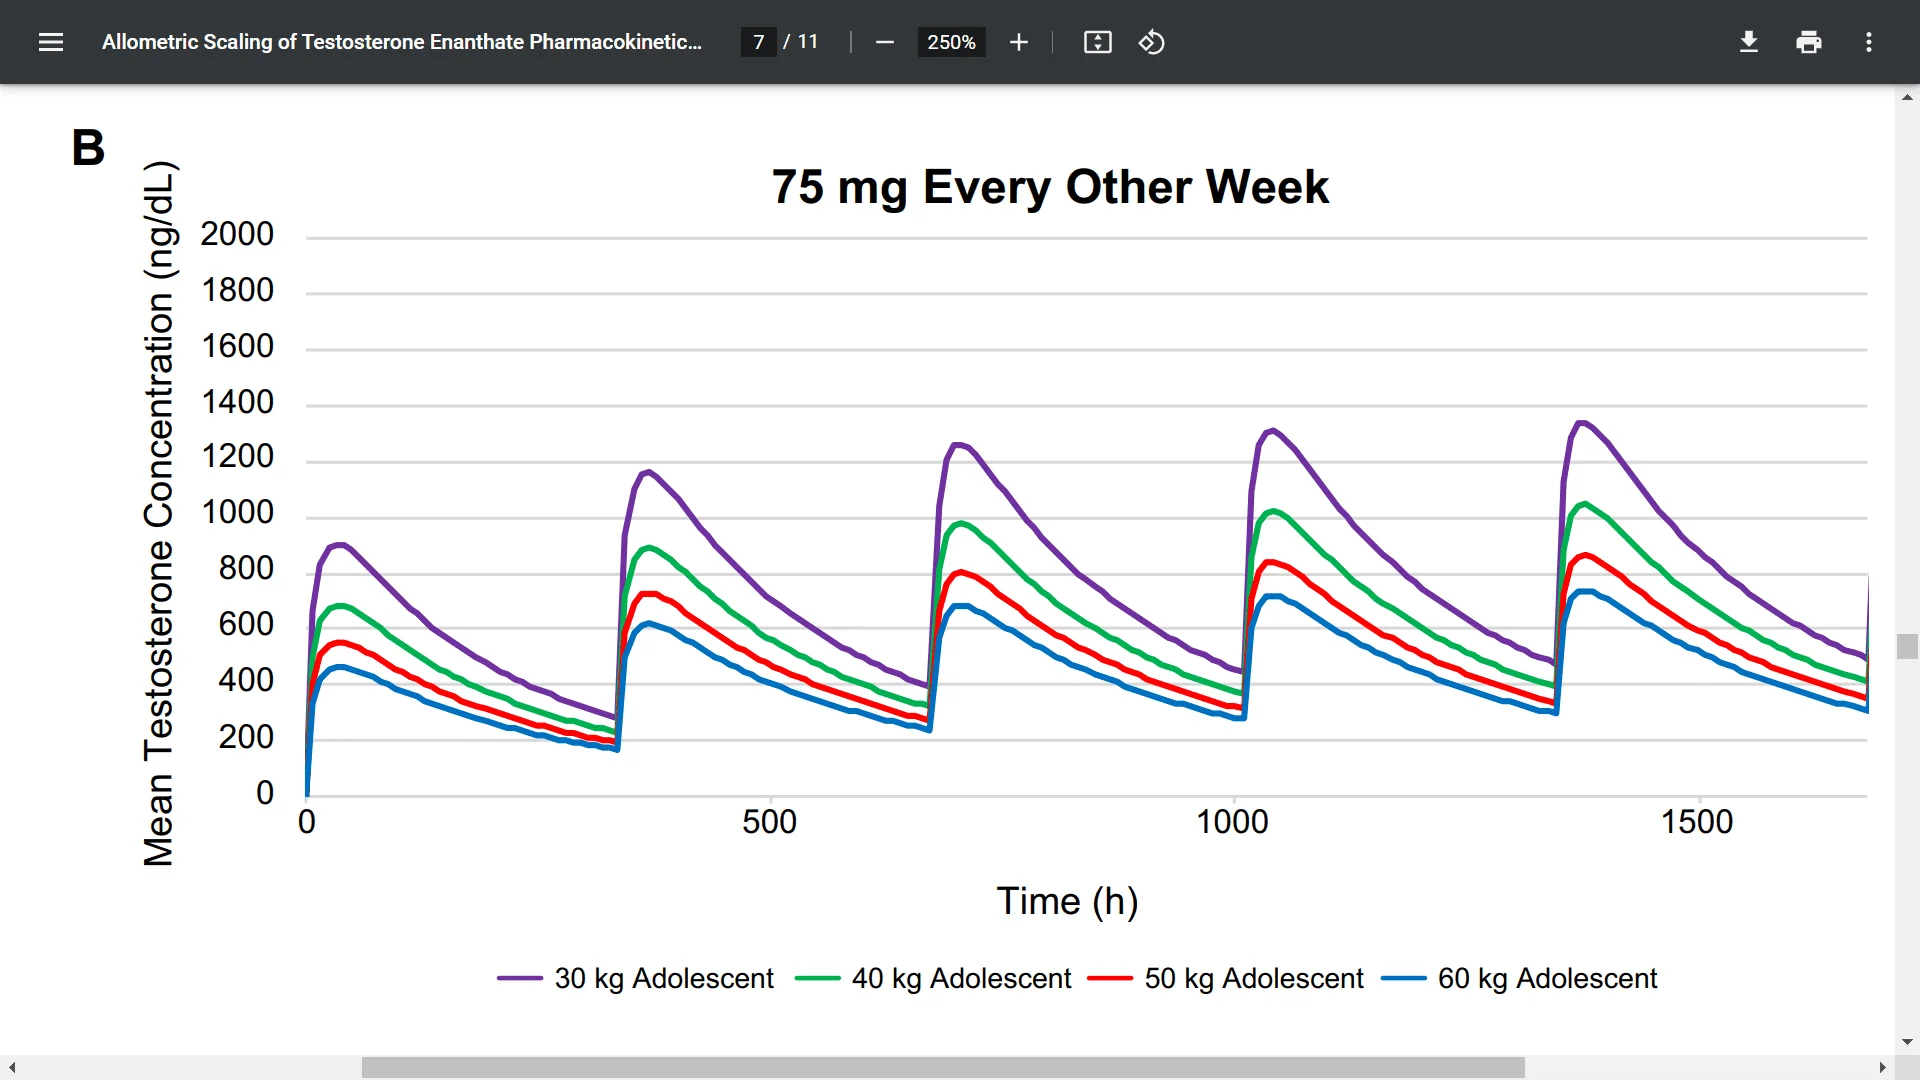Click the y-axis value 600
The width and height of the screenshot is (1920, 1080).
(246, 624)
